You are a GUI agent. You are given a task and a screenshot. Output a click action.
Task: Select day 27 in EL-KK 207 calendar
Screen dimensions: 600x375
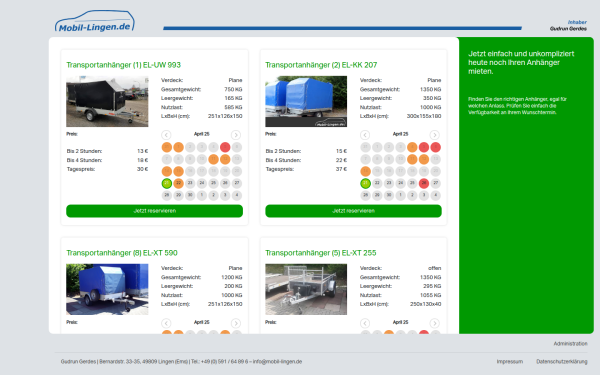pyautogui.click(x=435, y=183)
